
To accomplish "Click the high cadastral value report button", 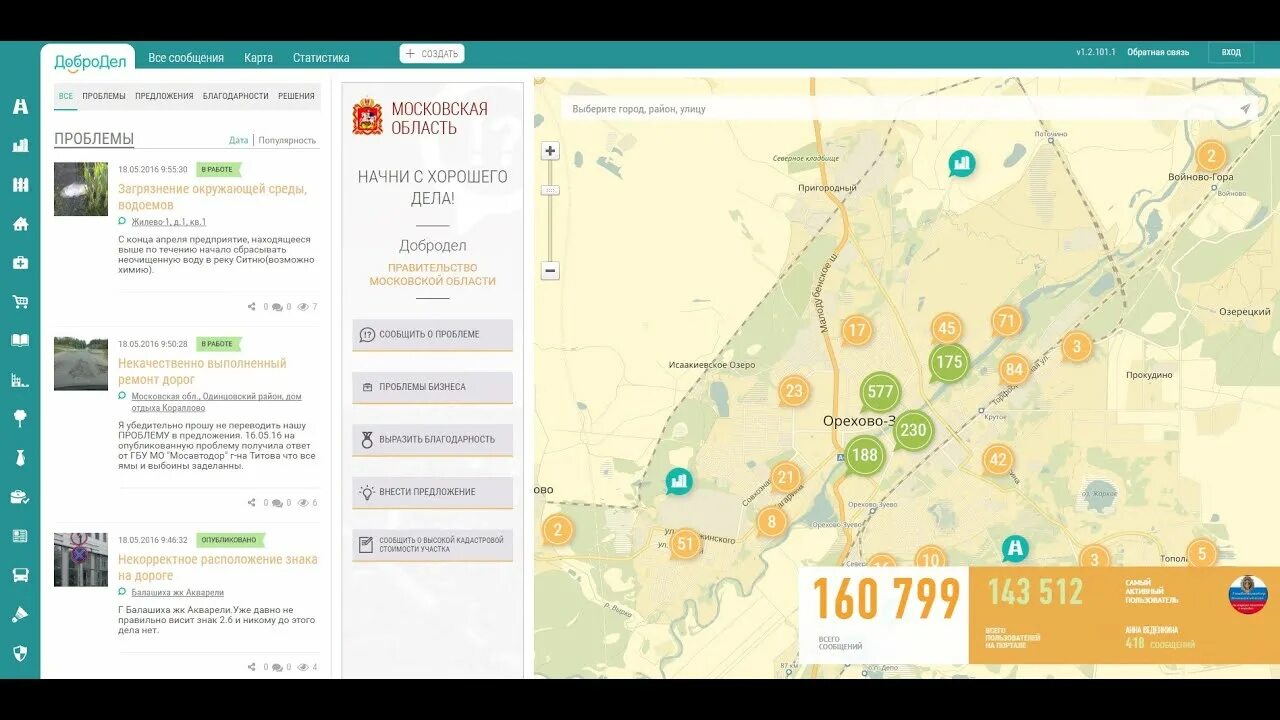I will tap(432, 544).
